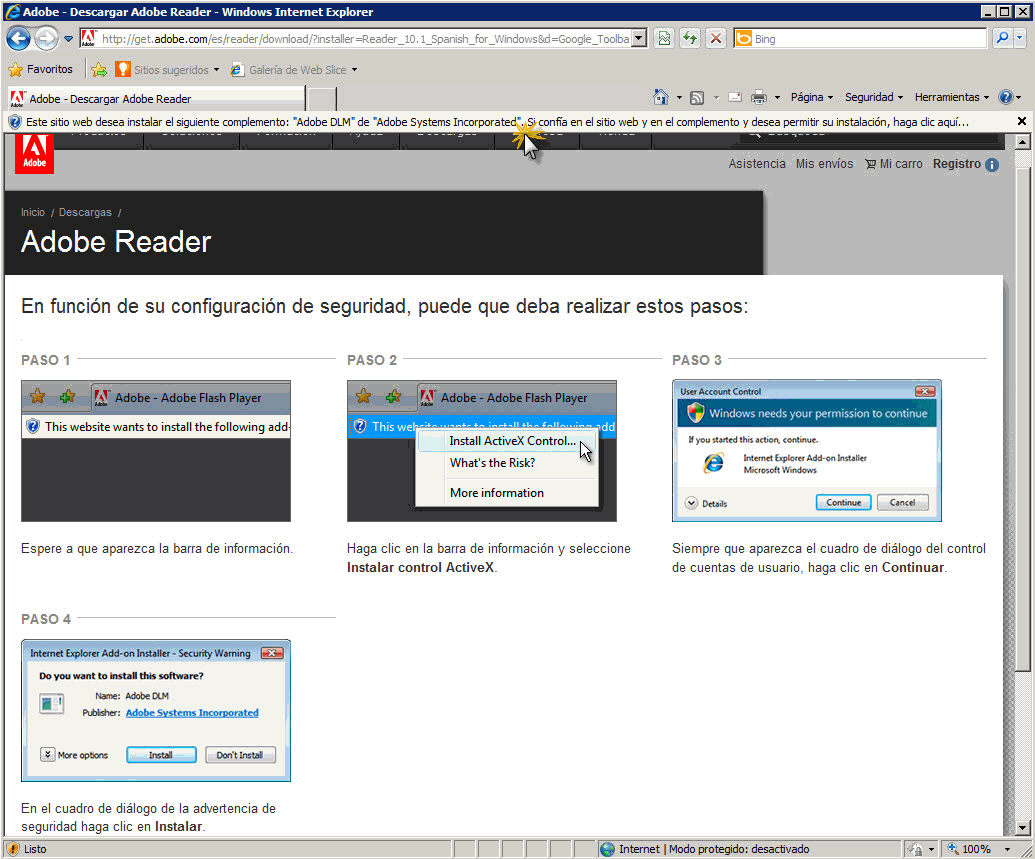Click the status bar security lock icon
This screenshot has height=859, width=1035.
tap(916, 849)
